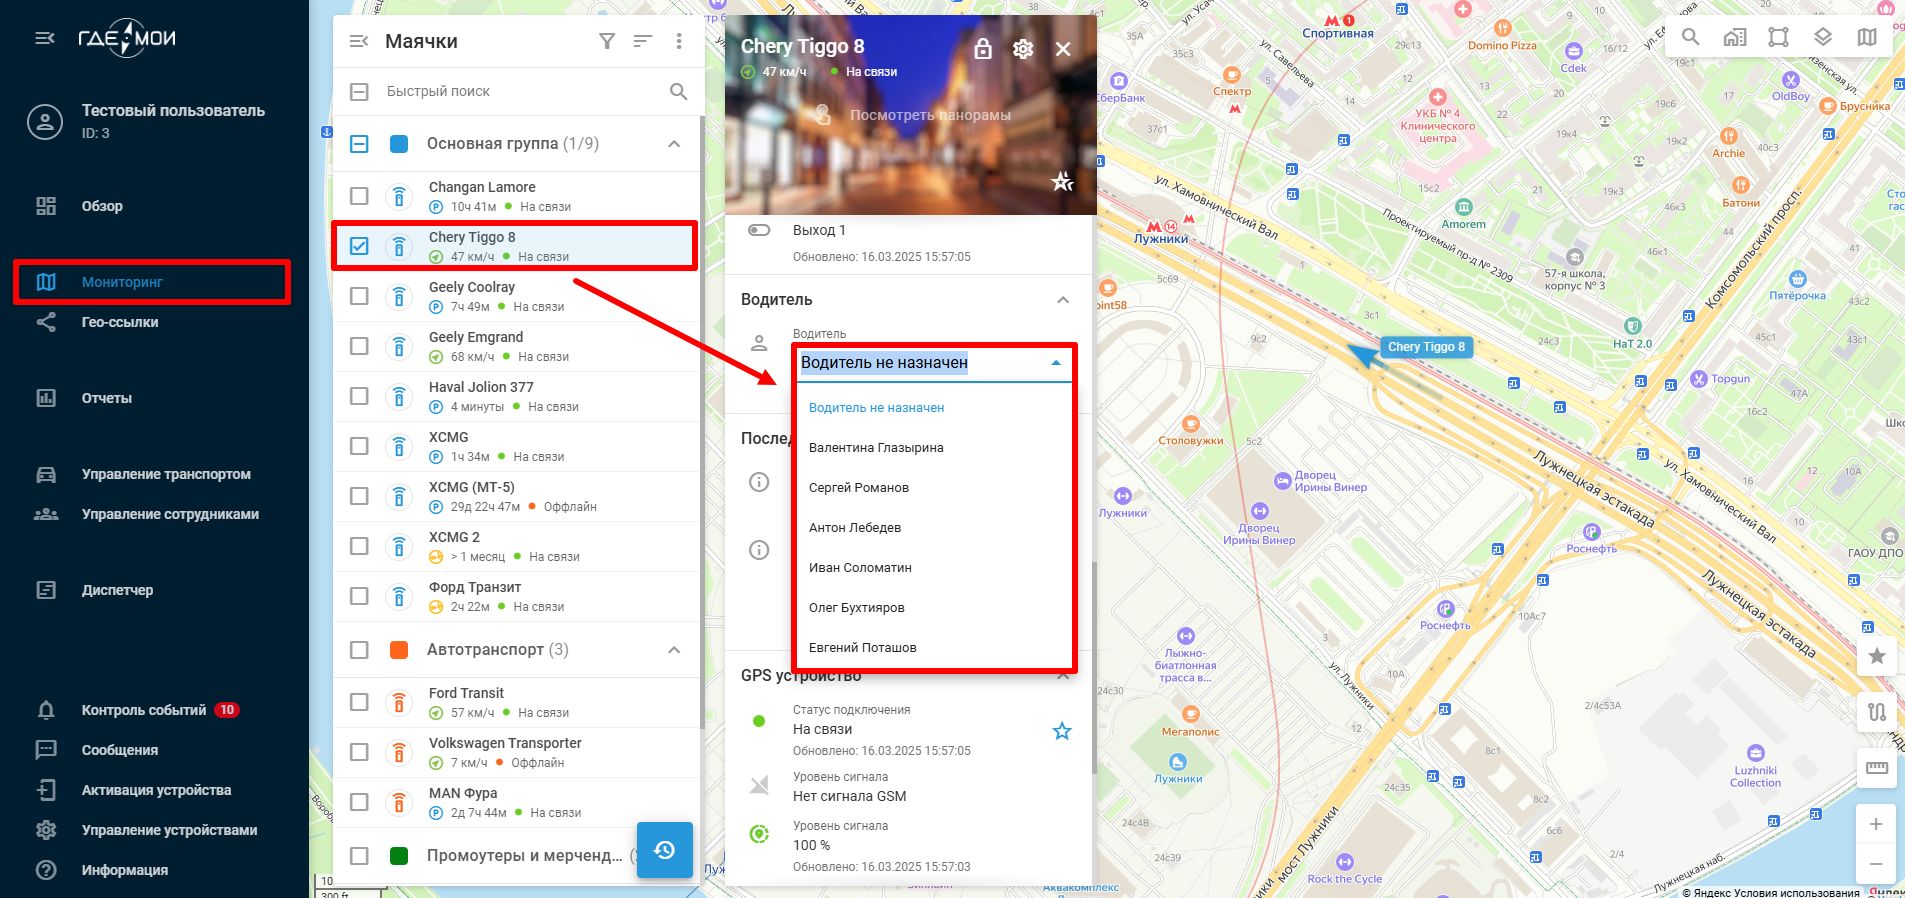The image size is (1905, 898).
Task: Click the map search magnifier icon
Action: click(1690, 37)
